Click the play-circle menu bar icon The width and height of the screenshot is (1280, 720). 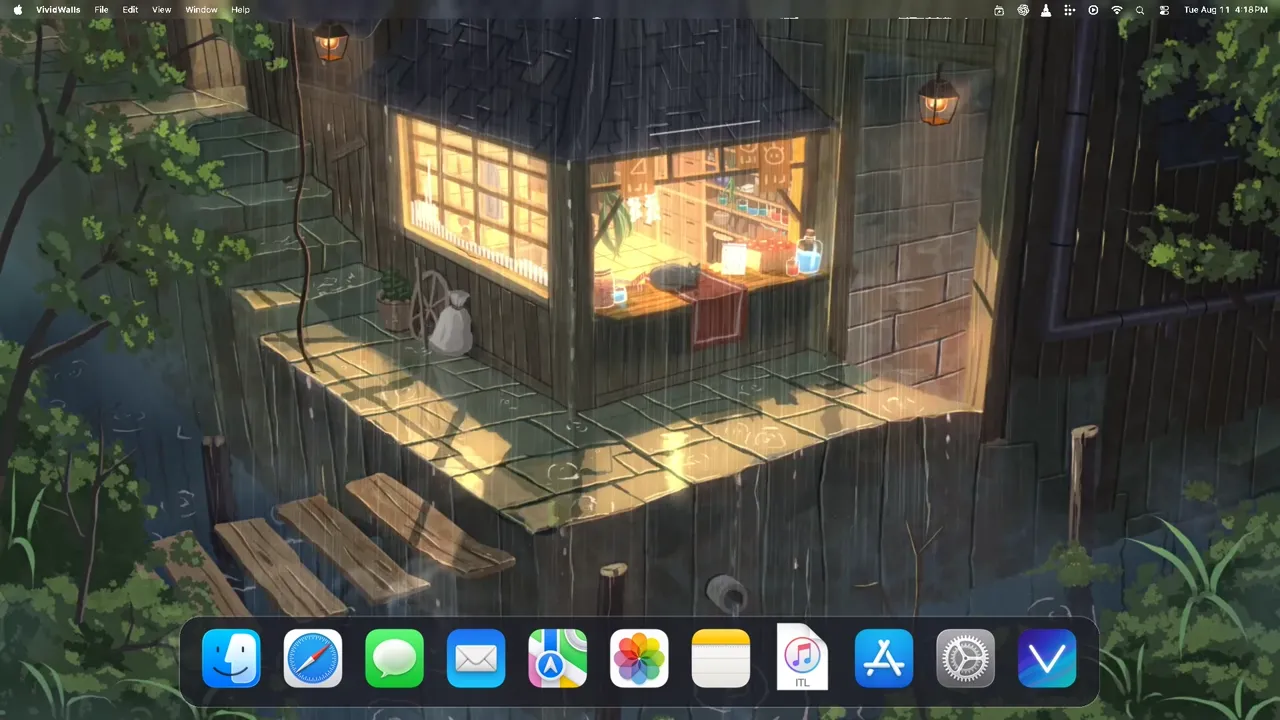pos(1093,10)
